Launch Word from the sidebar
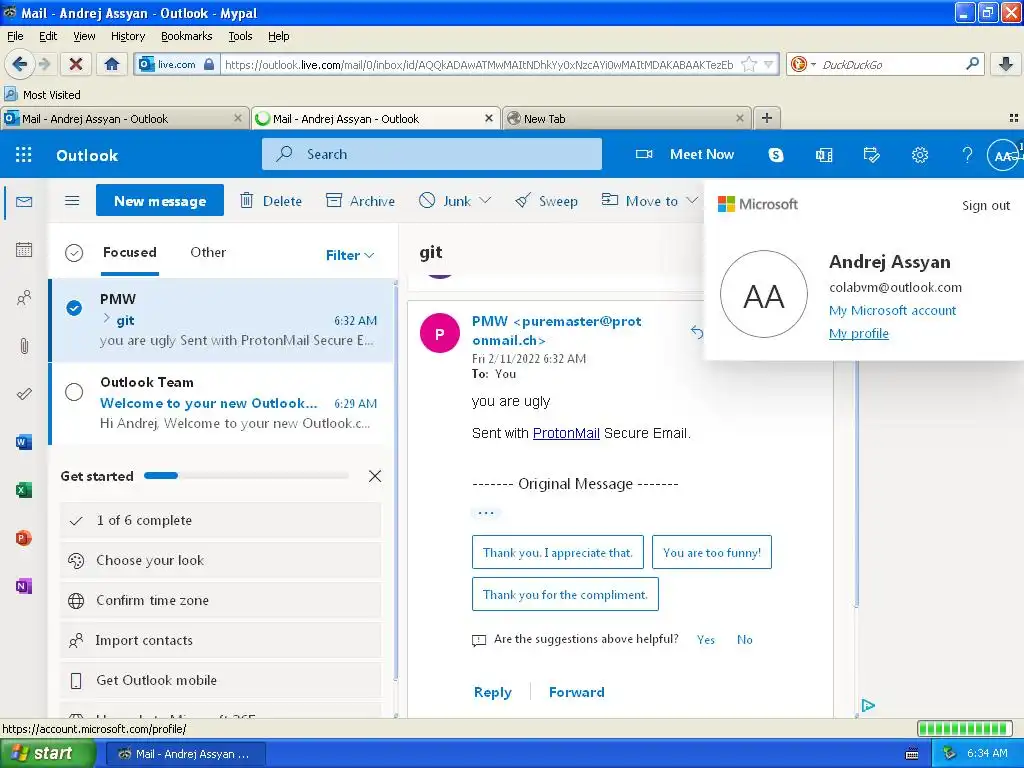The height and width of the screenshot is (768, 1024). (24, 442)
